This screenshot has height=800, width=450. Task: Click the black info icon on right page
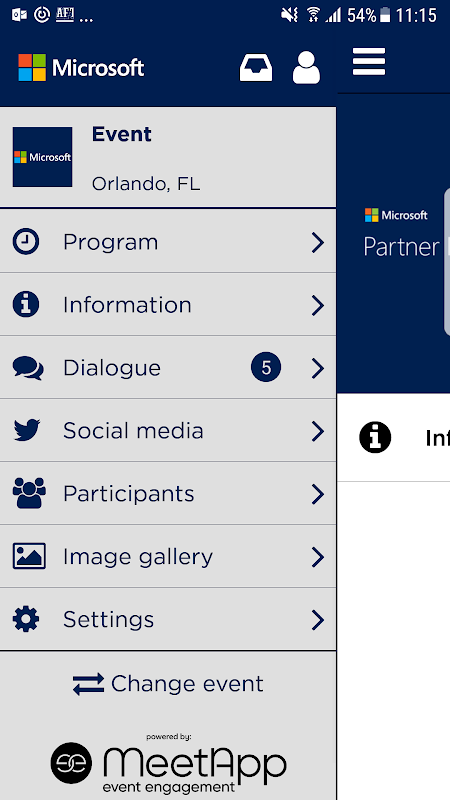coord(375,437)
